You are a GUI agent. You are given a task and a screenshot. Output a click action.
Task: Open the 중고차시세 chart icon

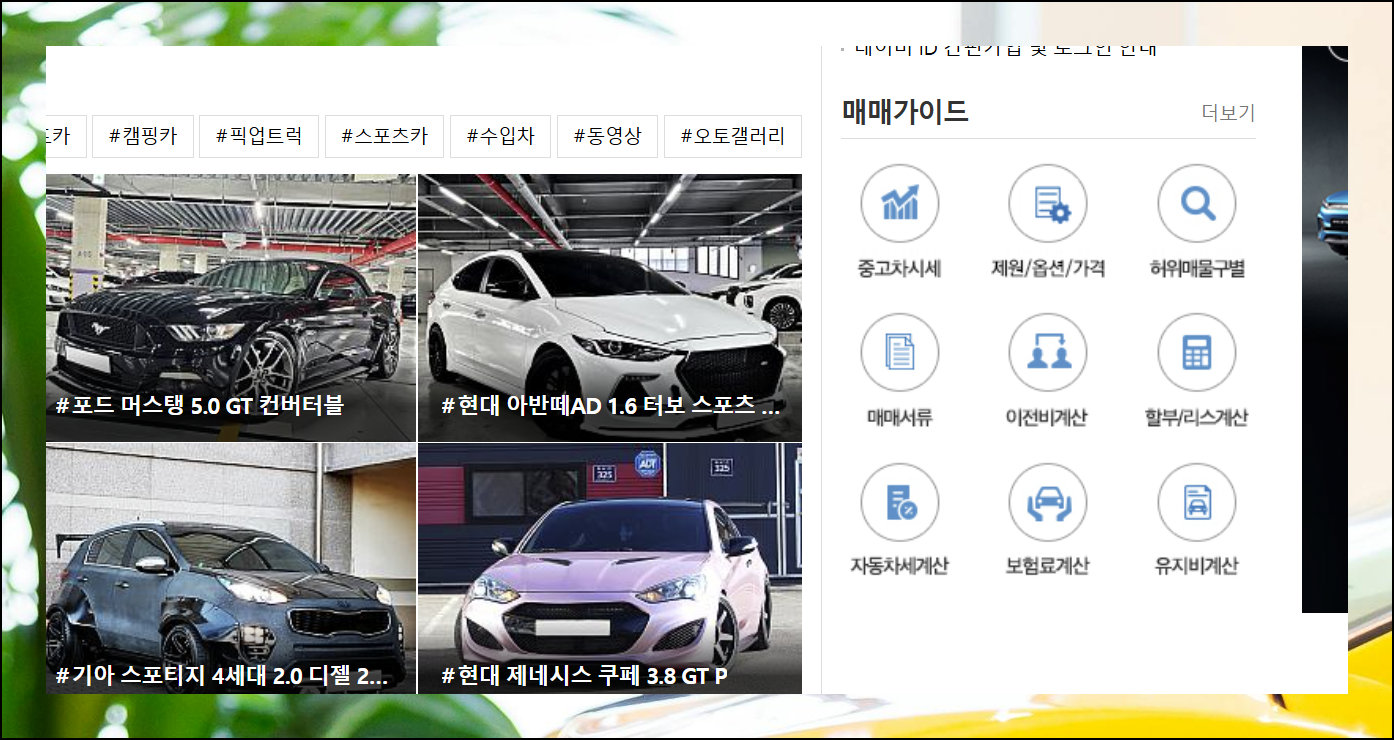point(899,204)
